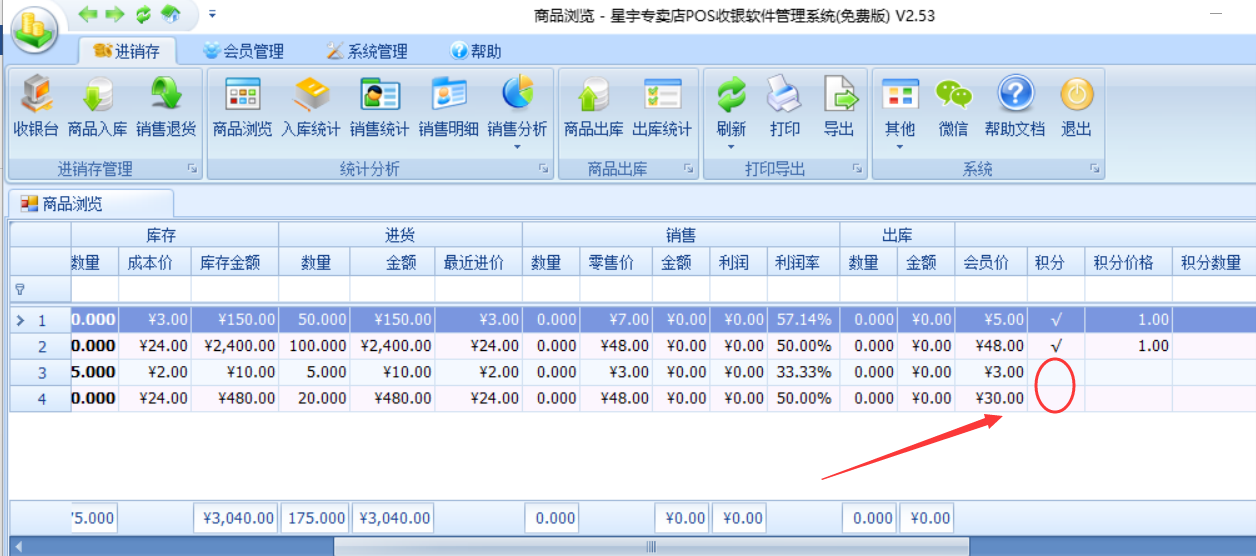The image size is (1256, 556).
Task: Open 帮助文档 help document icon
Action: click(1014, 106)
